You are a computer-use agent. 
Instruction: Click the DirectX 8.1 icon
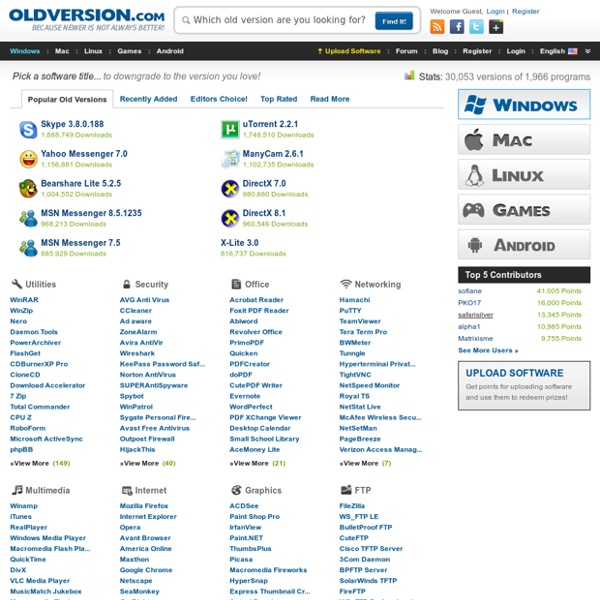point(230,218)
